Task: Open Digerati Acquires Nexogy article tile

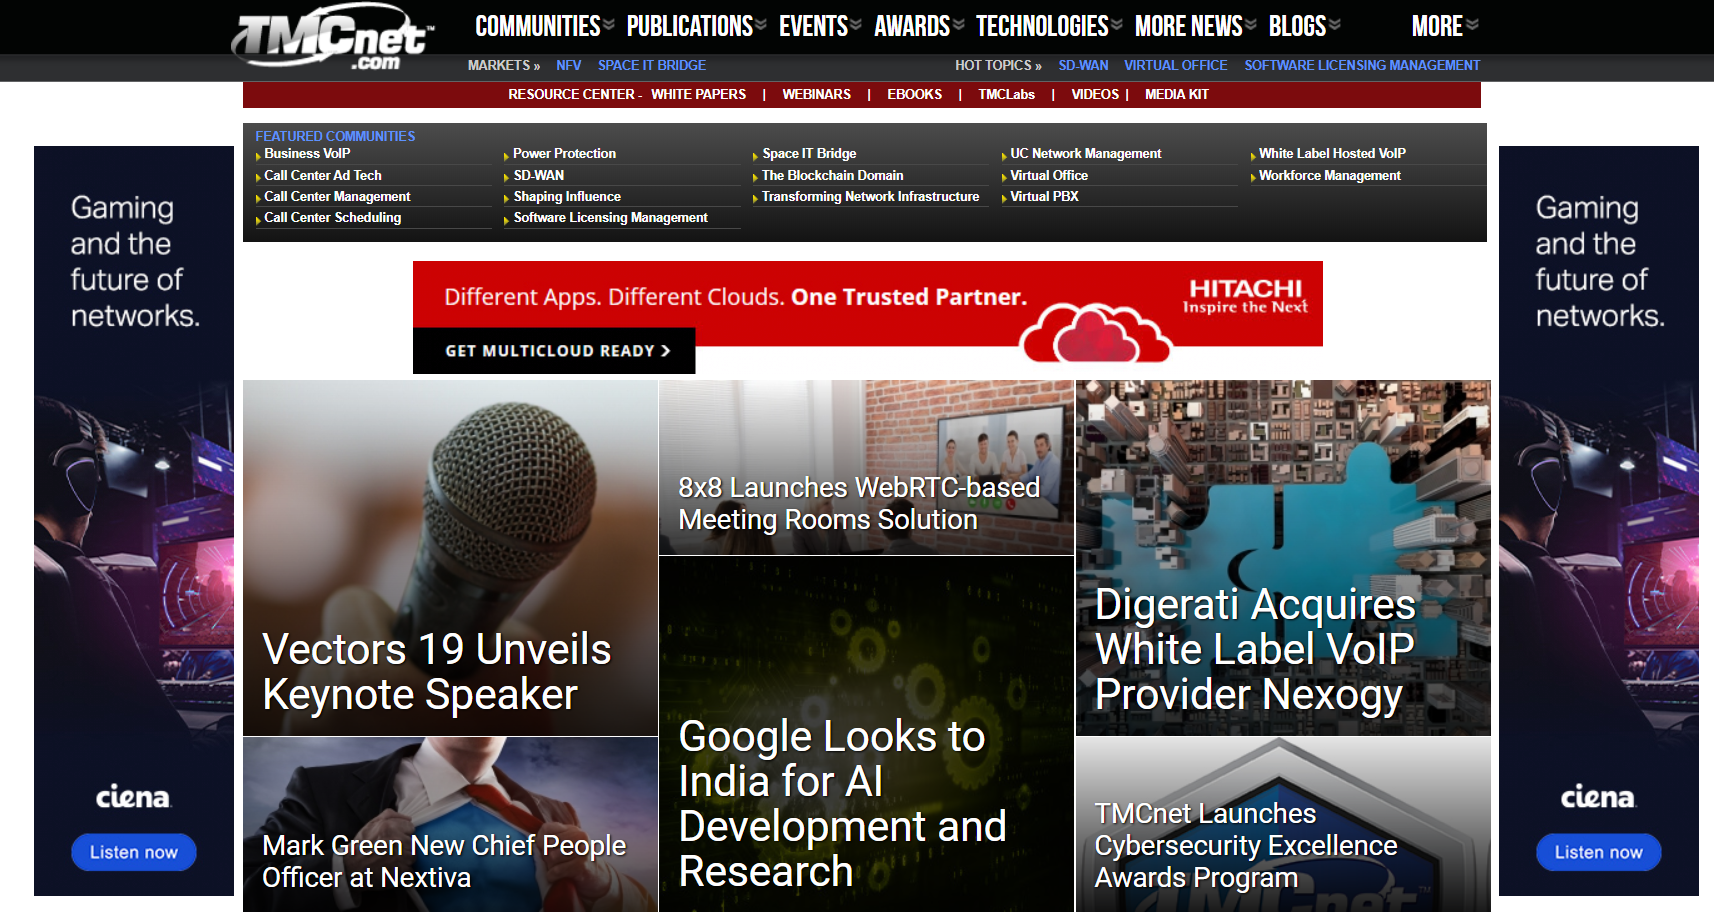Action: coord(1255,650)
